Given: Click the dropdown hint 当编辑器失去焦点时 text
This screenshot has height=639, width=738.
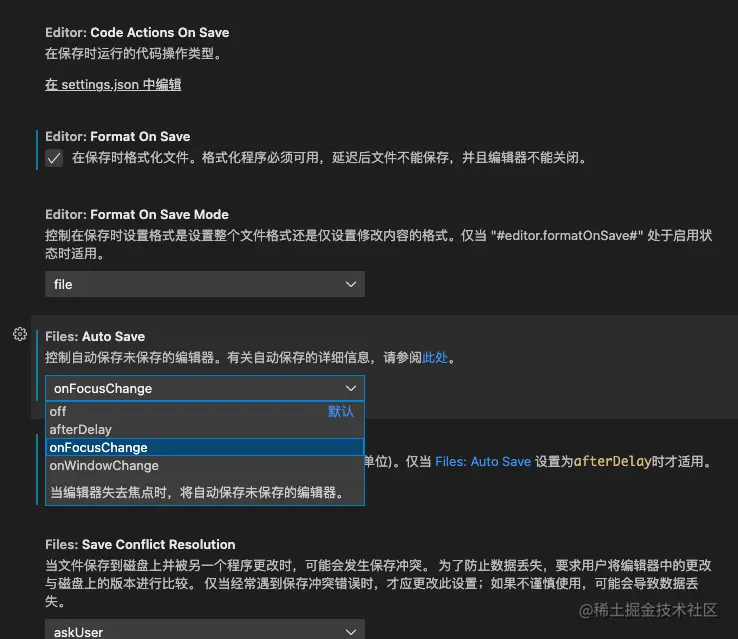Looking at the screenshot, I should tap(198, 493).
